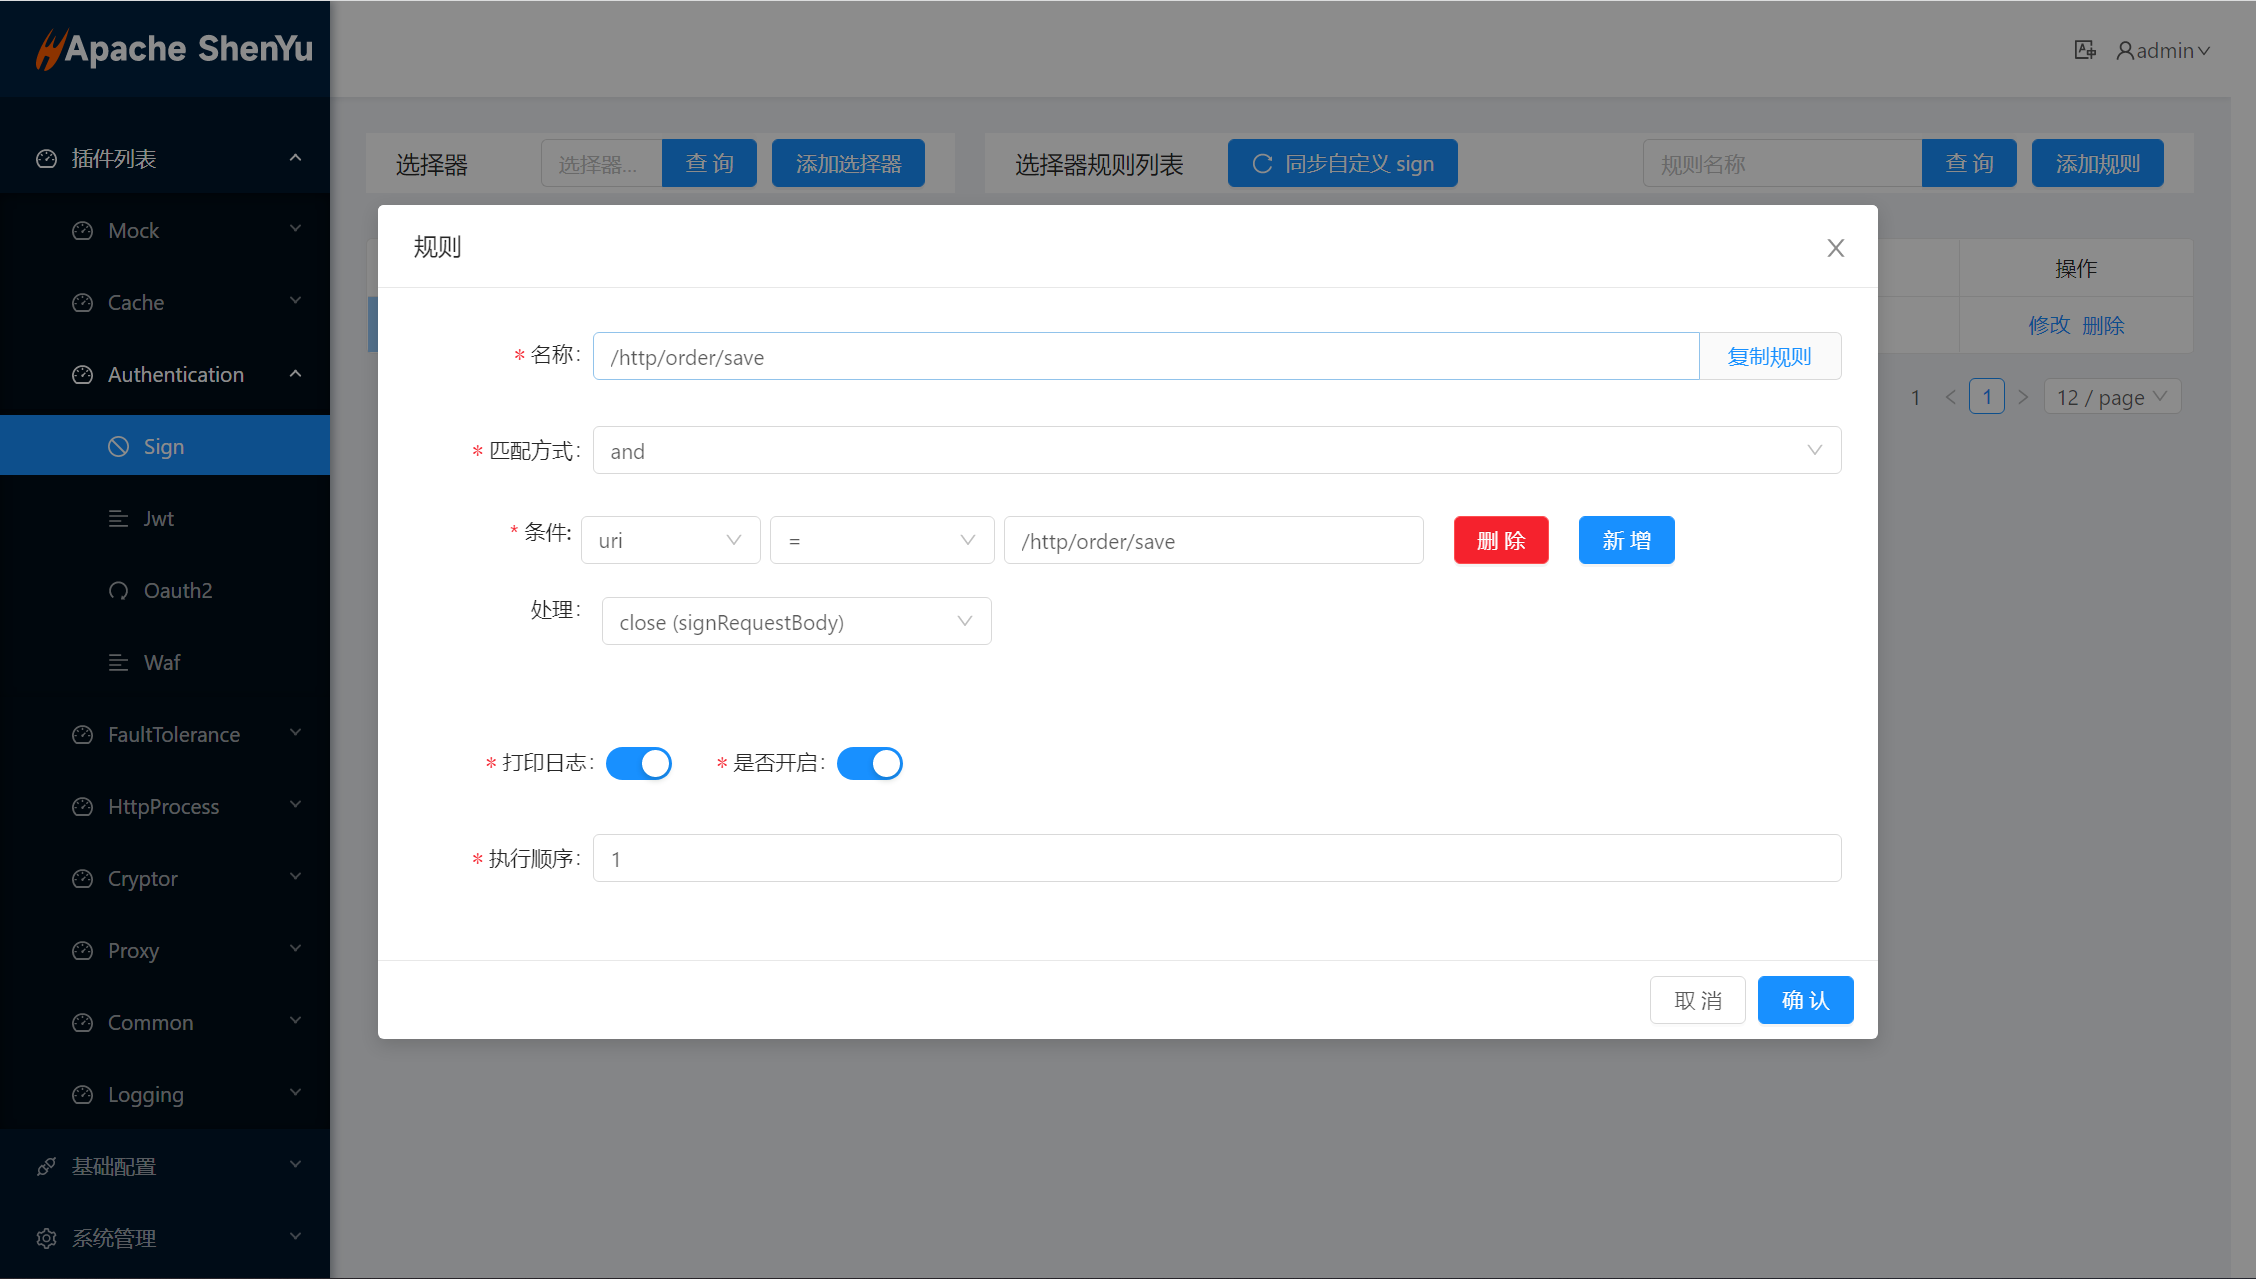Click the gear icon beside 系统管理
The height and width of the screenshot is (1279, 2256).
[x=46, y=1238]
